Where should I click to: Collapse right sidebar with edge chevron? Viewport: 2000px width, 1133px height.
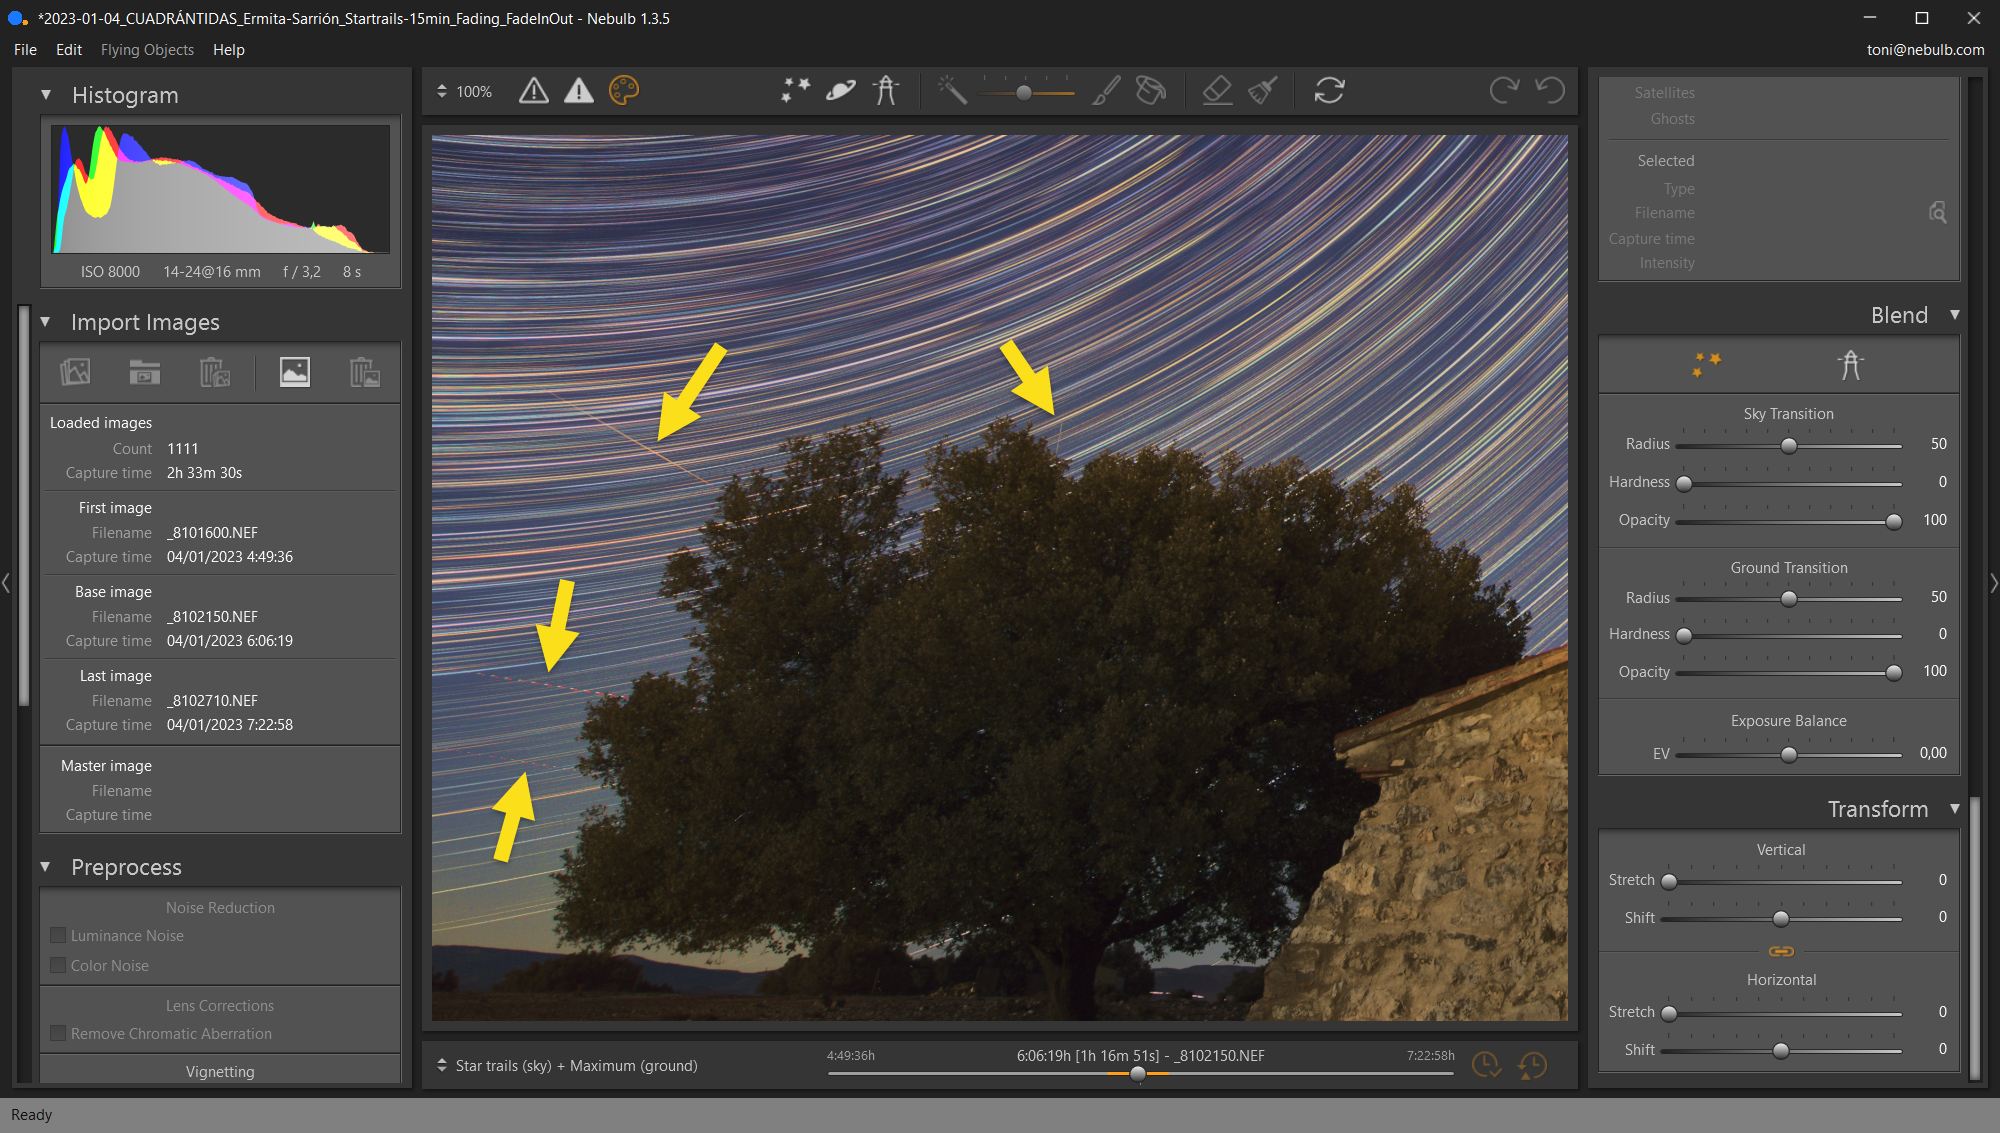(x=1993, y=582)
